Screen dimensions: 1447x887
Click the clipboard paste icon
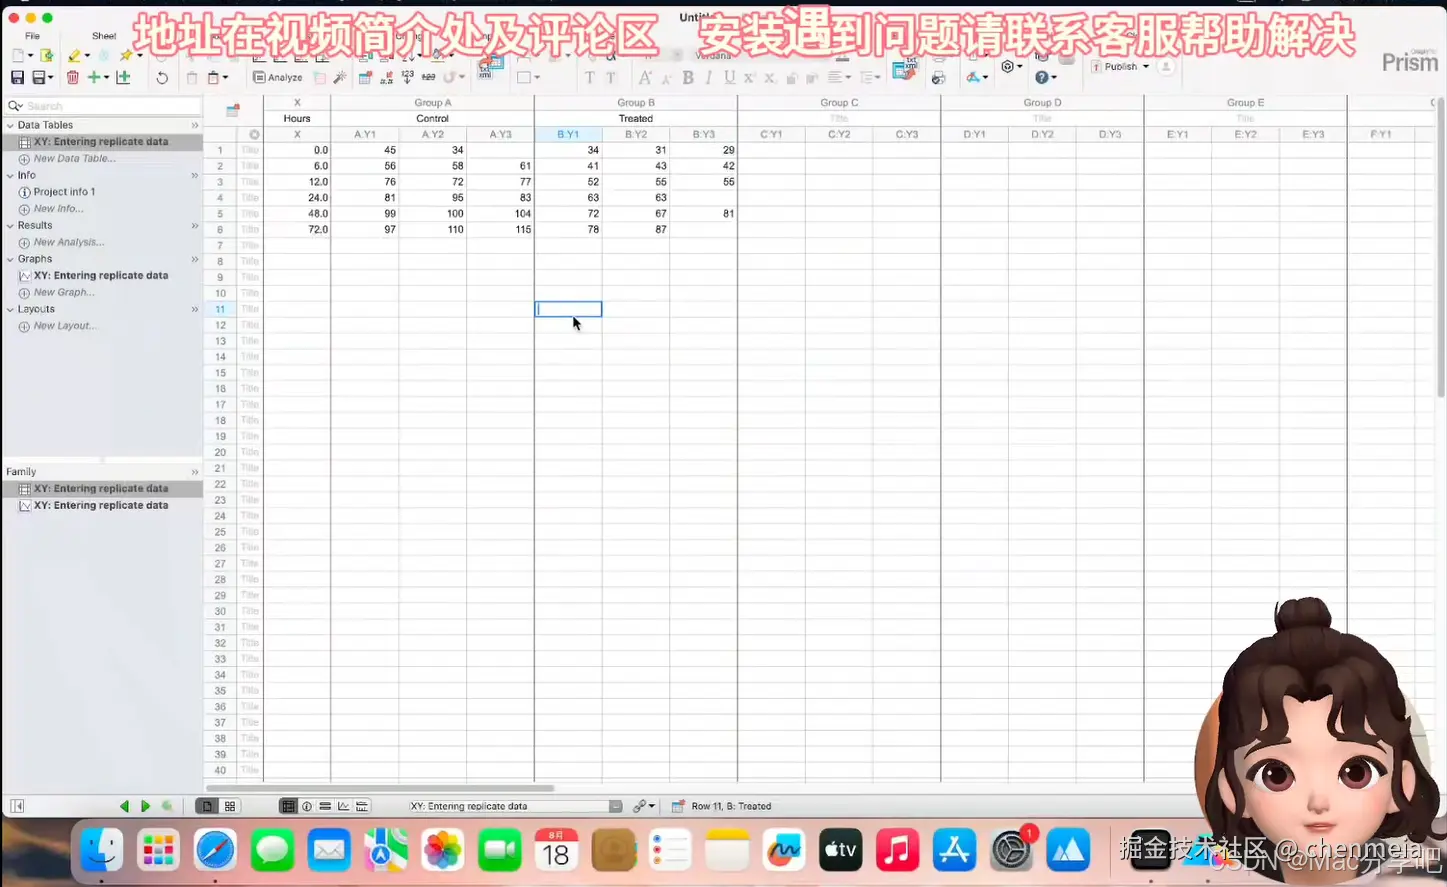click(x=213, y=77)
